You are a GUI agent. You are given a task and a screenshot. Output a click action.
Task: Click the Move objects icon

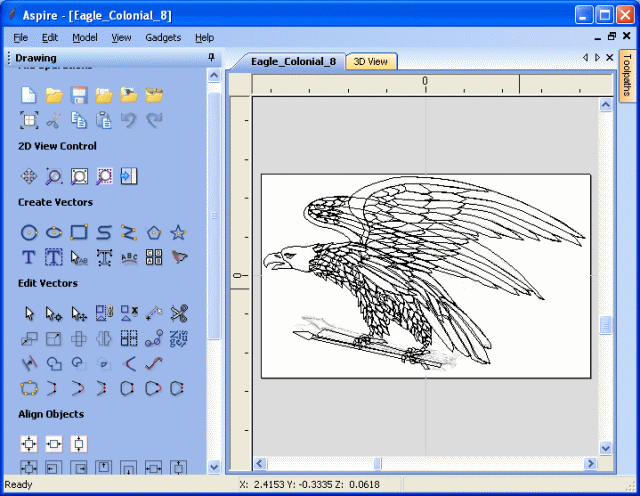(x=29, y=338)
